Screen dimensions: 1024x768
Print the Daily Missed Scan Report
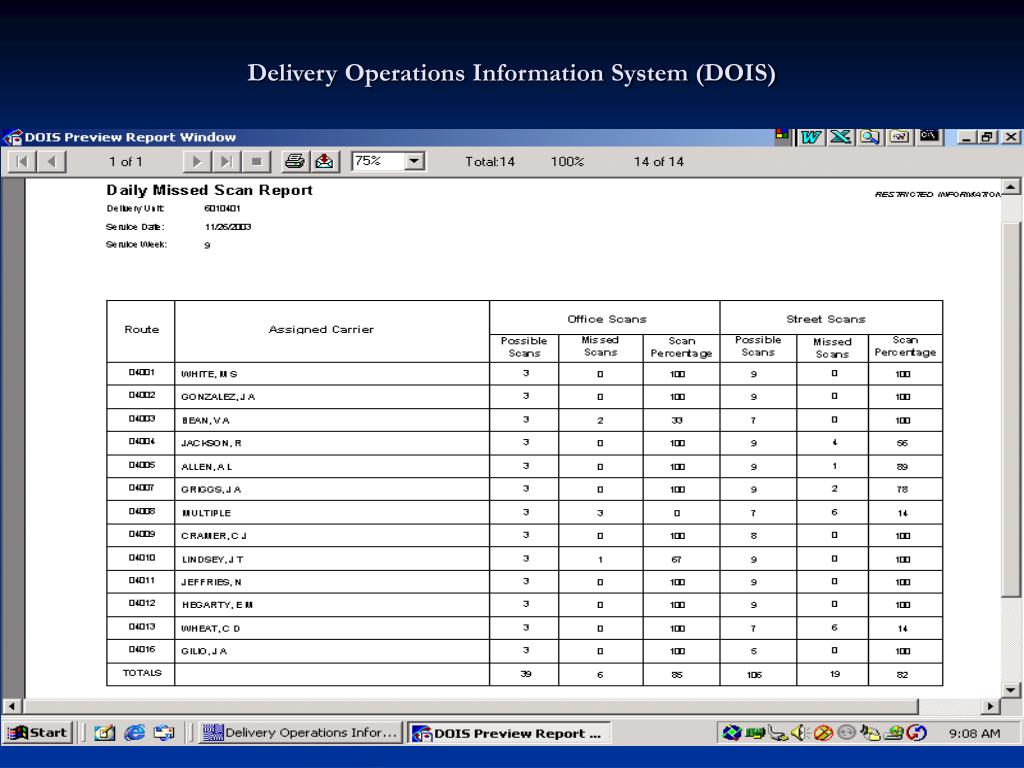click(295, 161)
